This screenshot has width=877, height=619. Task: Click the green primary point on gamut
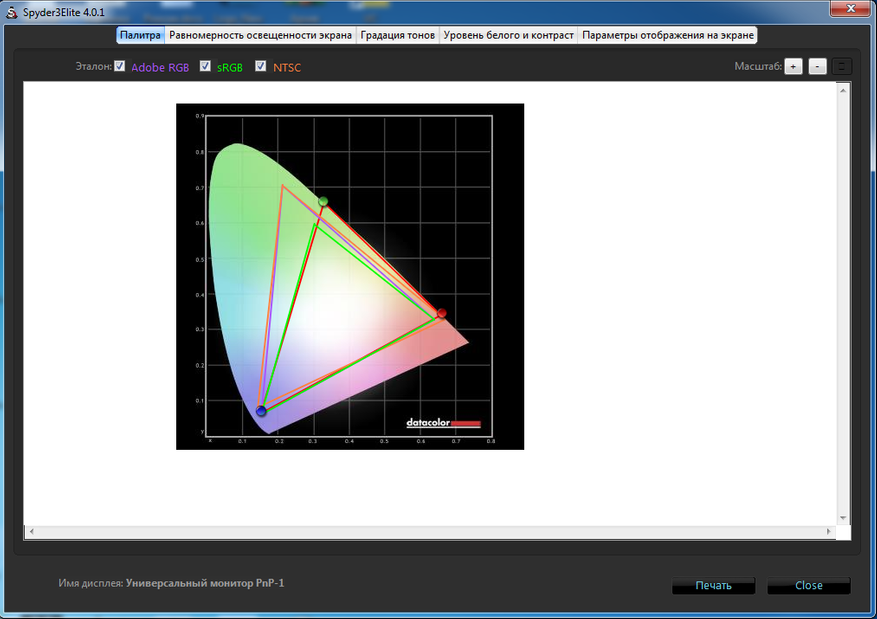click(323, 201)
